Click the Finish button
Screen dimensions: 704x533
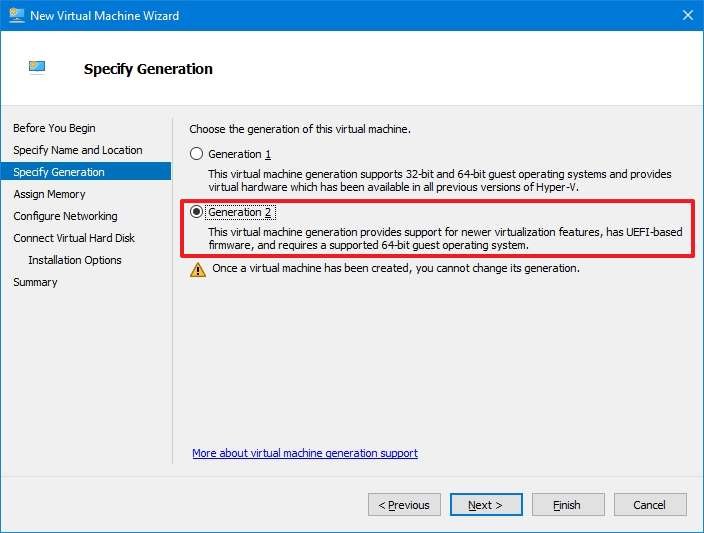point(568,505)
